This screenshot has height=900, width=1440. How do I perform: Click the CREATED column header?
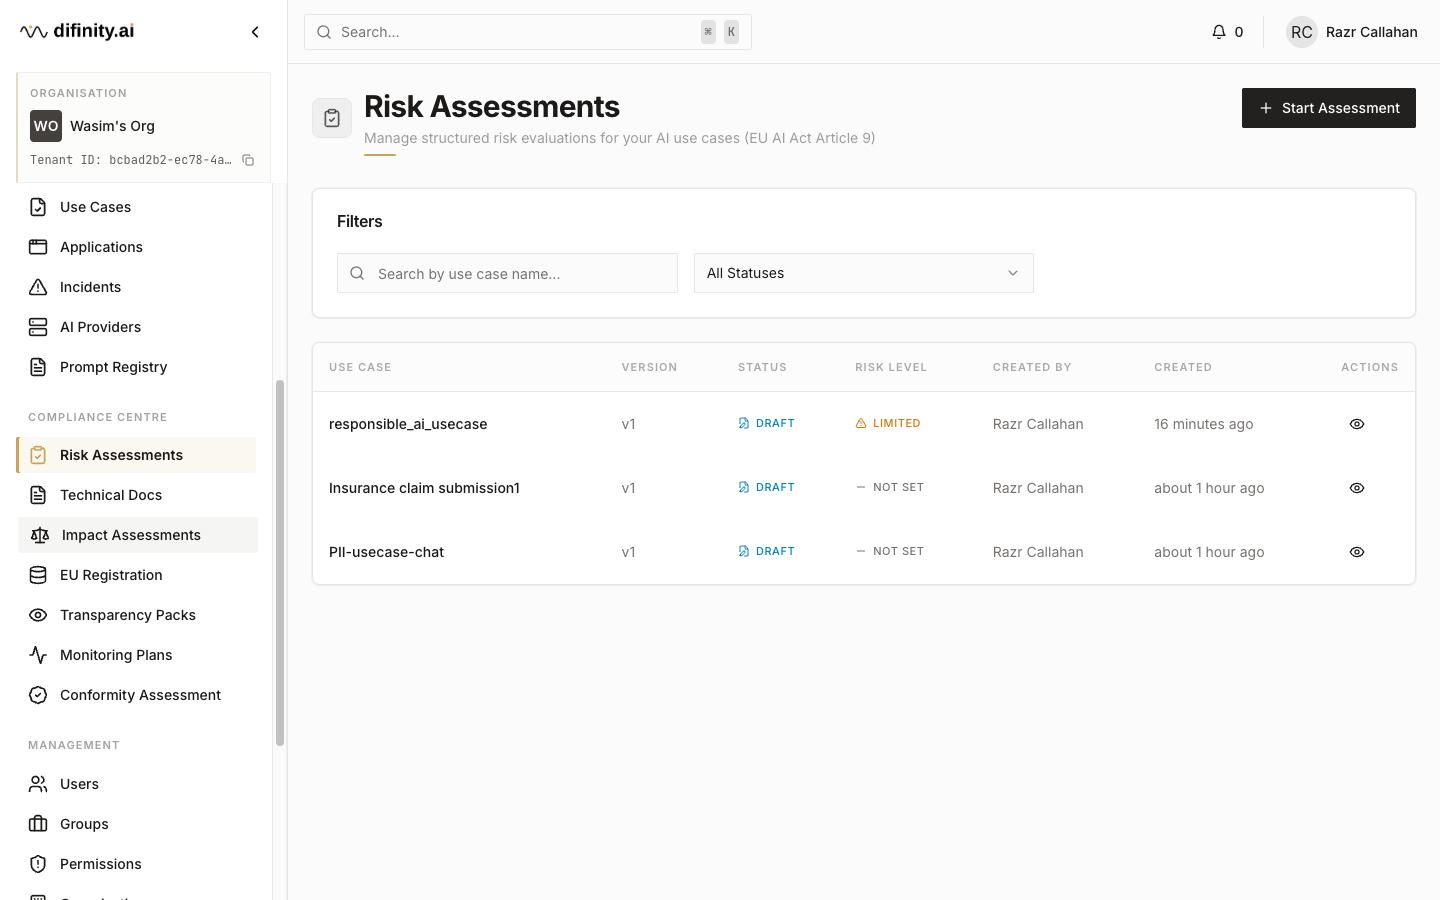[1183, 367]
